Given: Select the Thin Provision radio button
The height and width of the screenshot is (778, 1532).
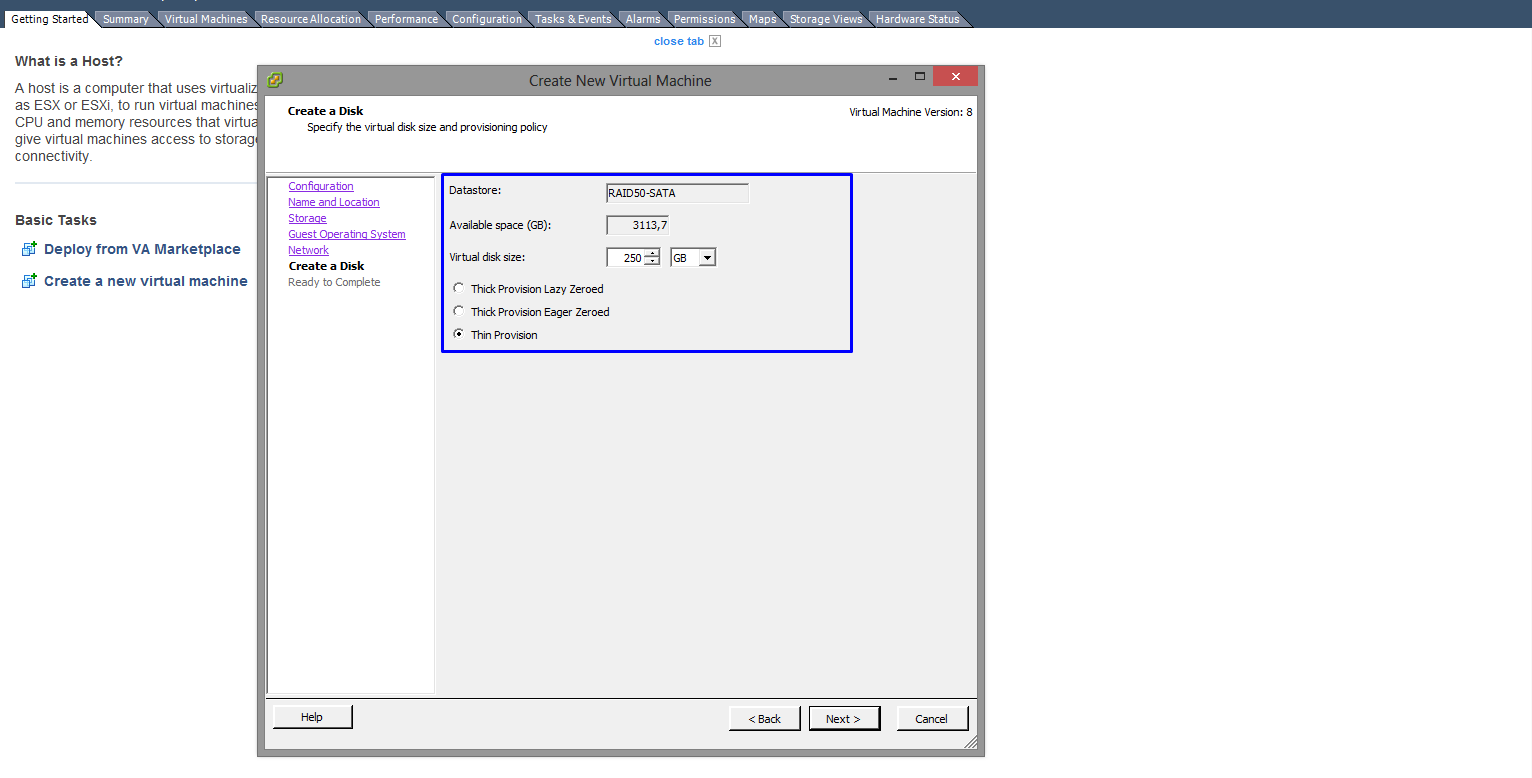Looking at the screenshot, I should pyautogui.click(x=459, y=335).
